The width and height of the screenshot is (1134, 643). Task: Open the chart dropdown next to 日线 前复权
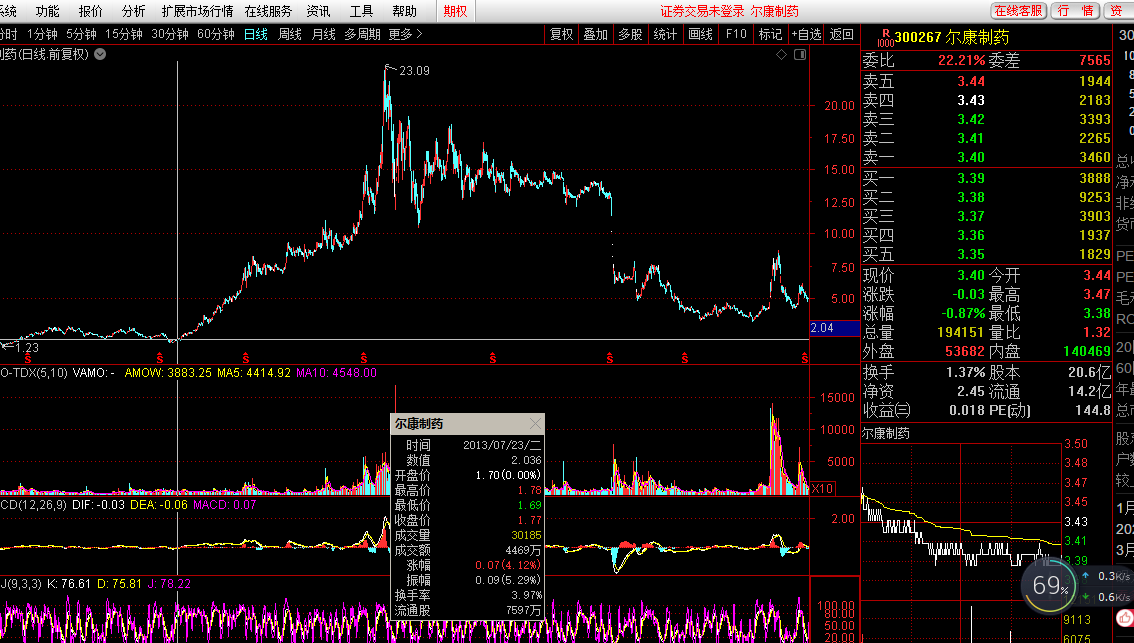100,54
